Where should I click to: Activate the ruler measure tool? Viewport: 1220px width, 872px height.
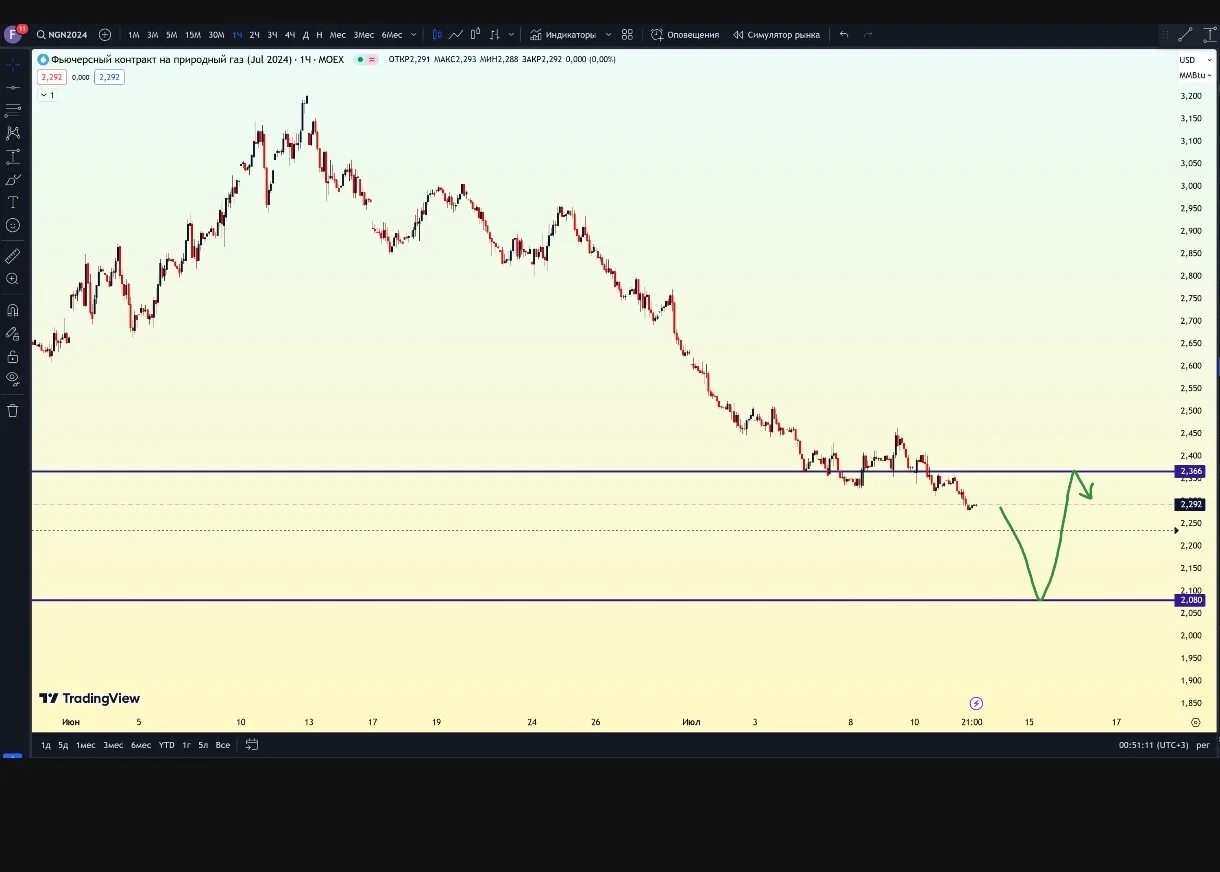13,256
